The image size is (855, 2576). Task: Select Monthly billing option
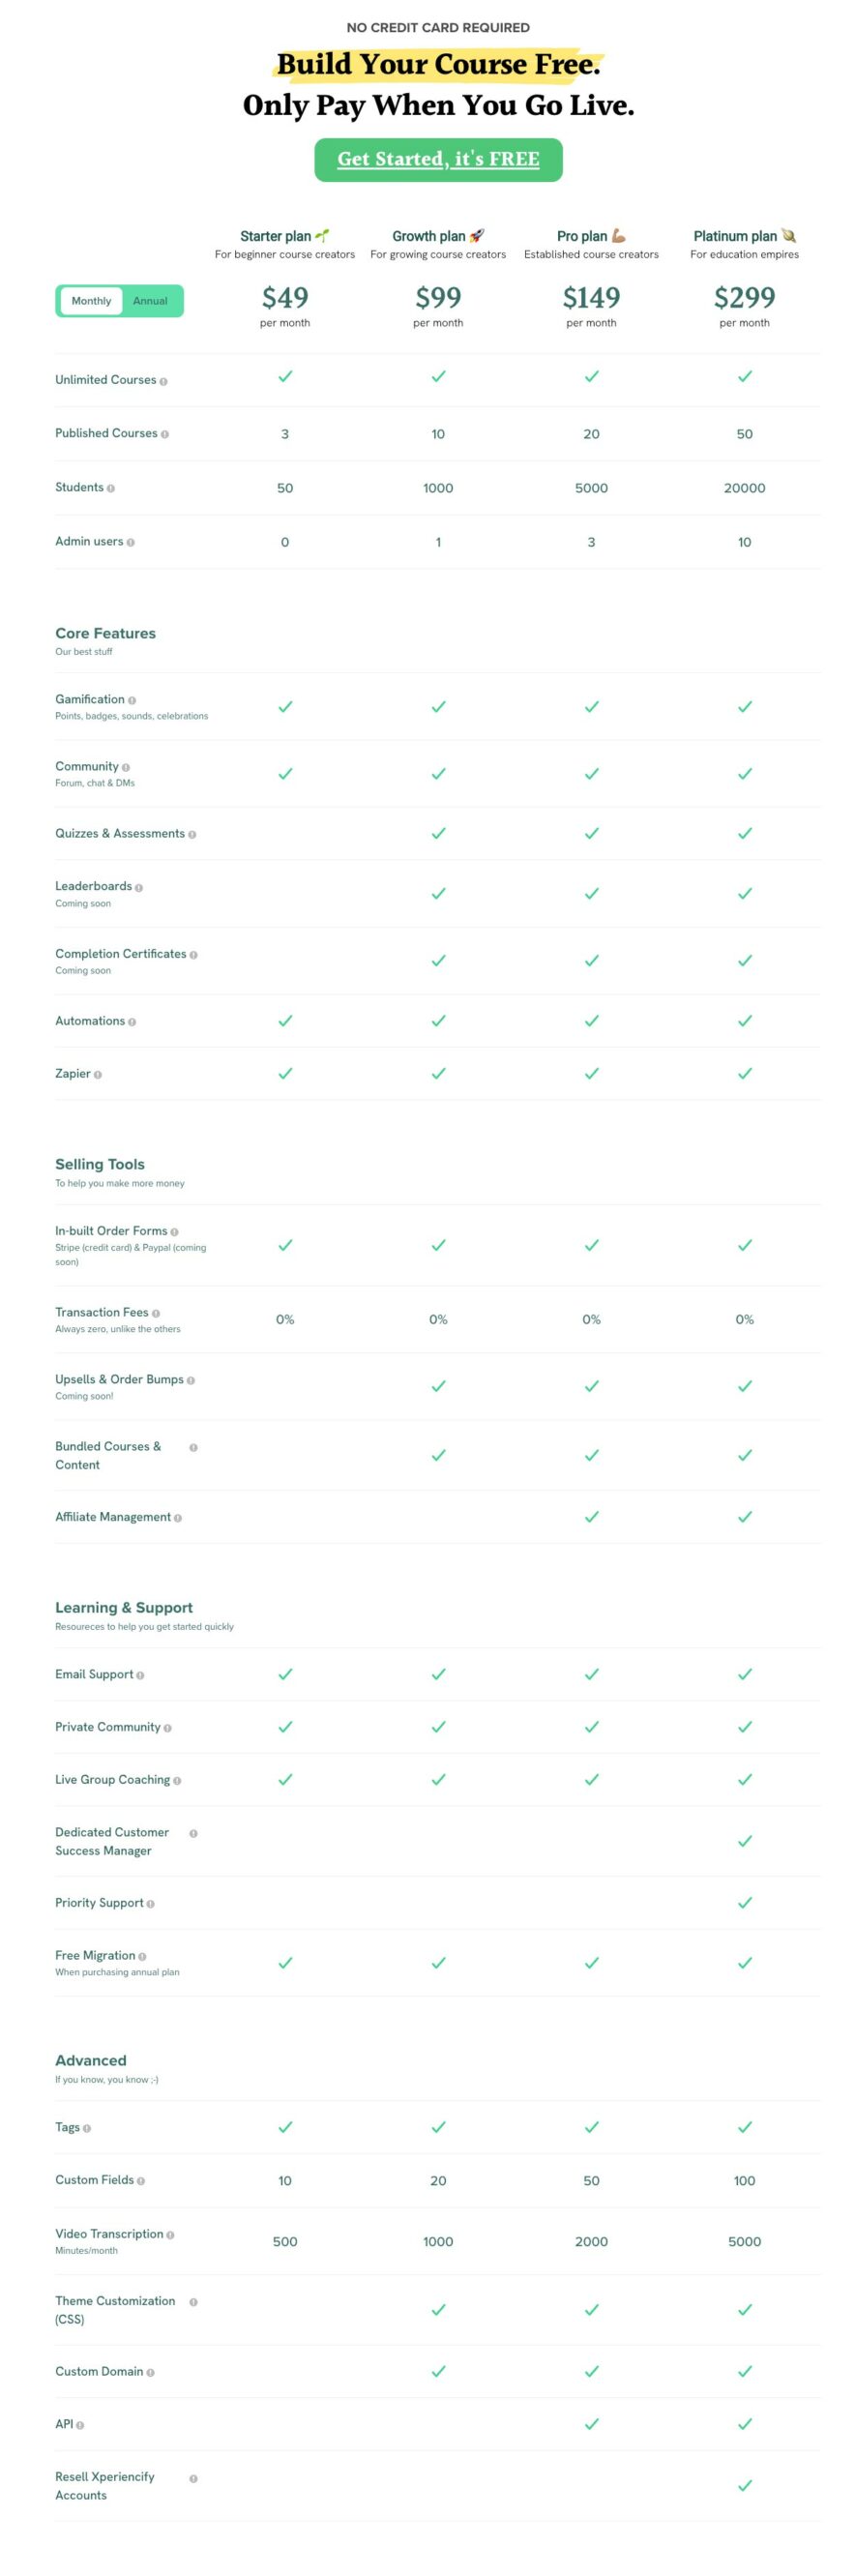click(x=91, y=301)
